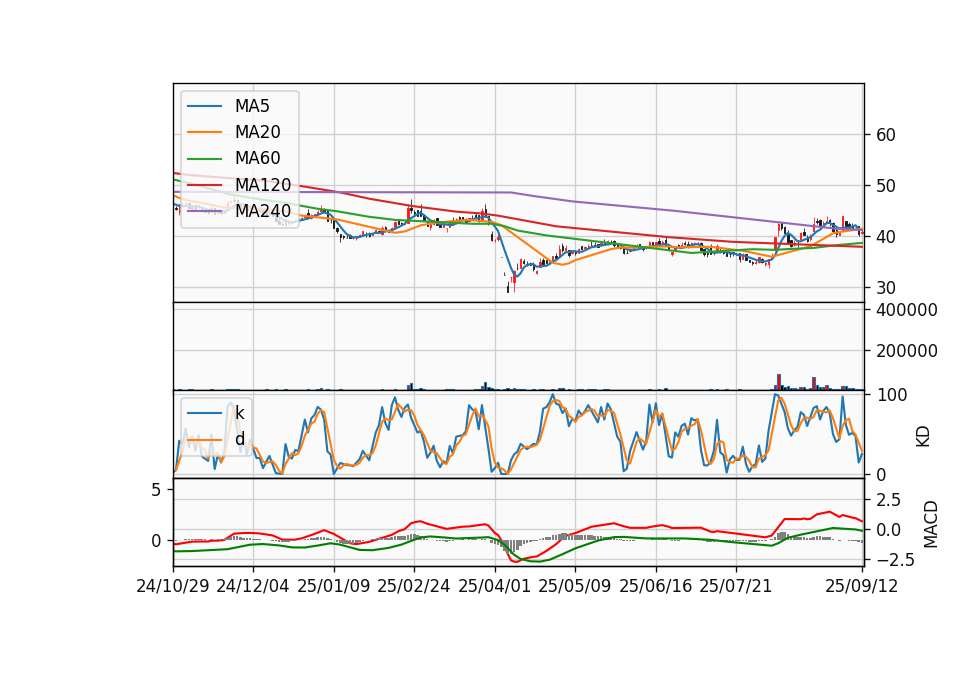Image resolution: width=960 pixels, height=690 pixels.
Task: Click date label 25/05/09
Action: 575,586
